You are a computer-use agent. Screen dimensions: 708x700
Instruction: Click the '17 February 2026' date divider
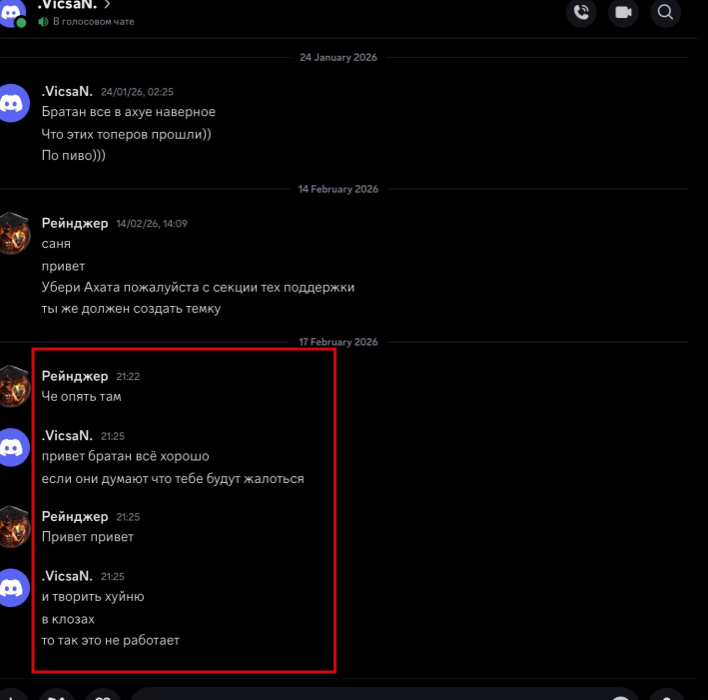pos(338,342)
